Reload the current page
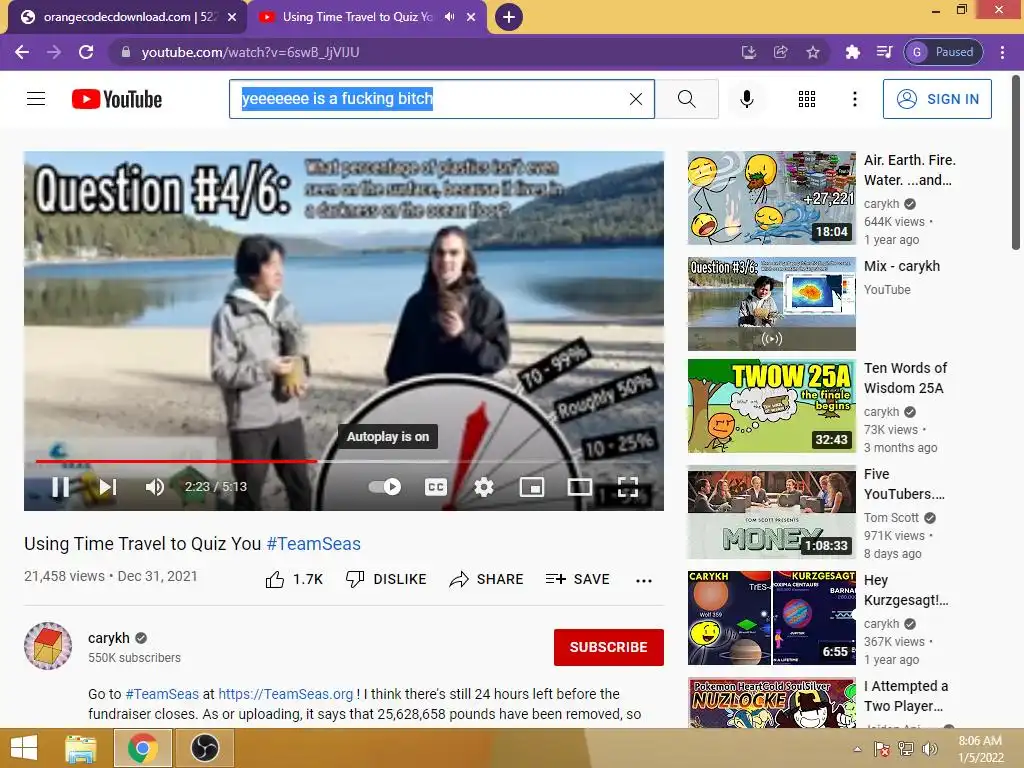 [86, 52]
